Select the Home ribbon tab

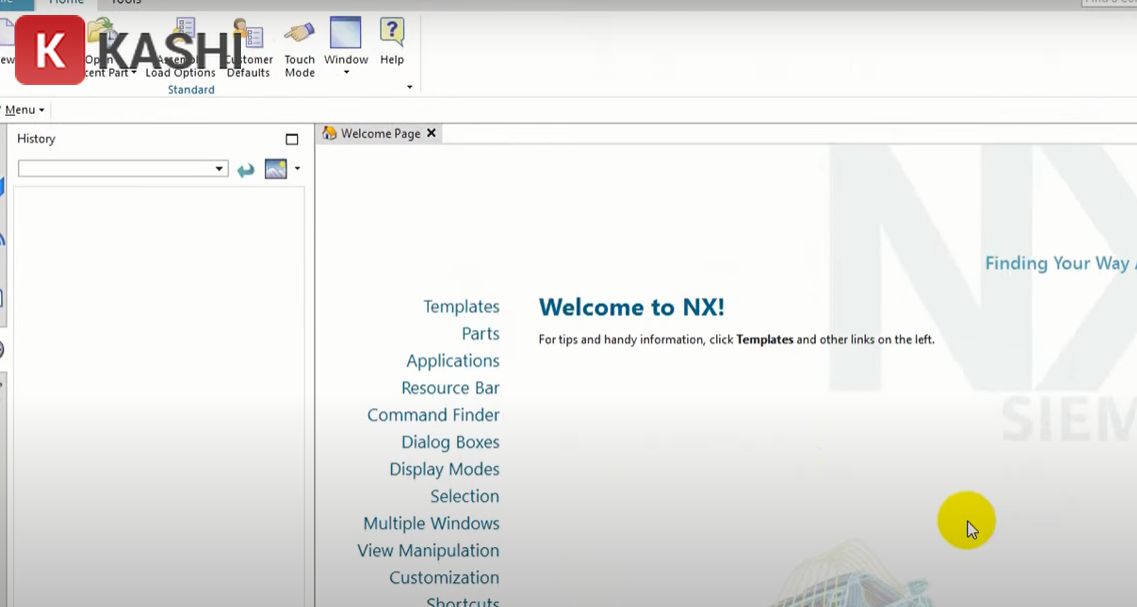coord(65,3)
